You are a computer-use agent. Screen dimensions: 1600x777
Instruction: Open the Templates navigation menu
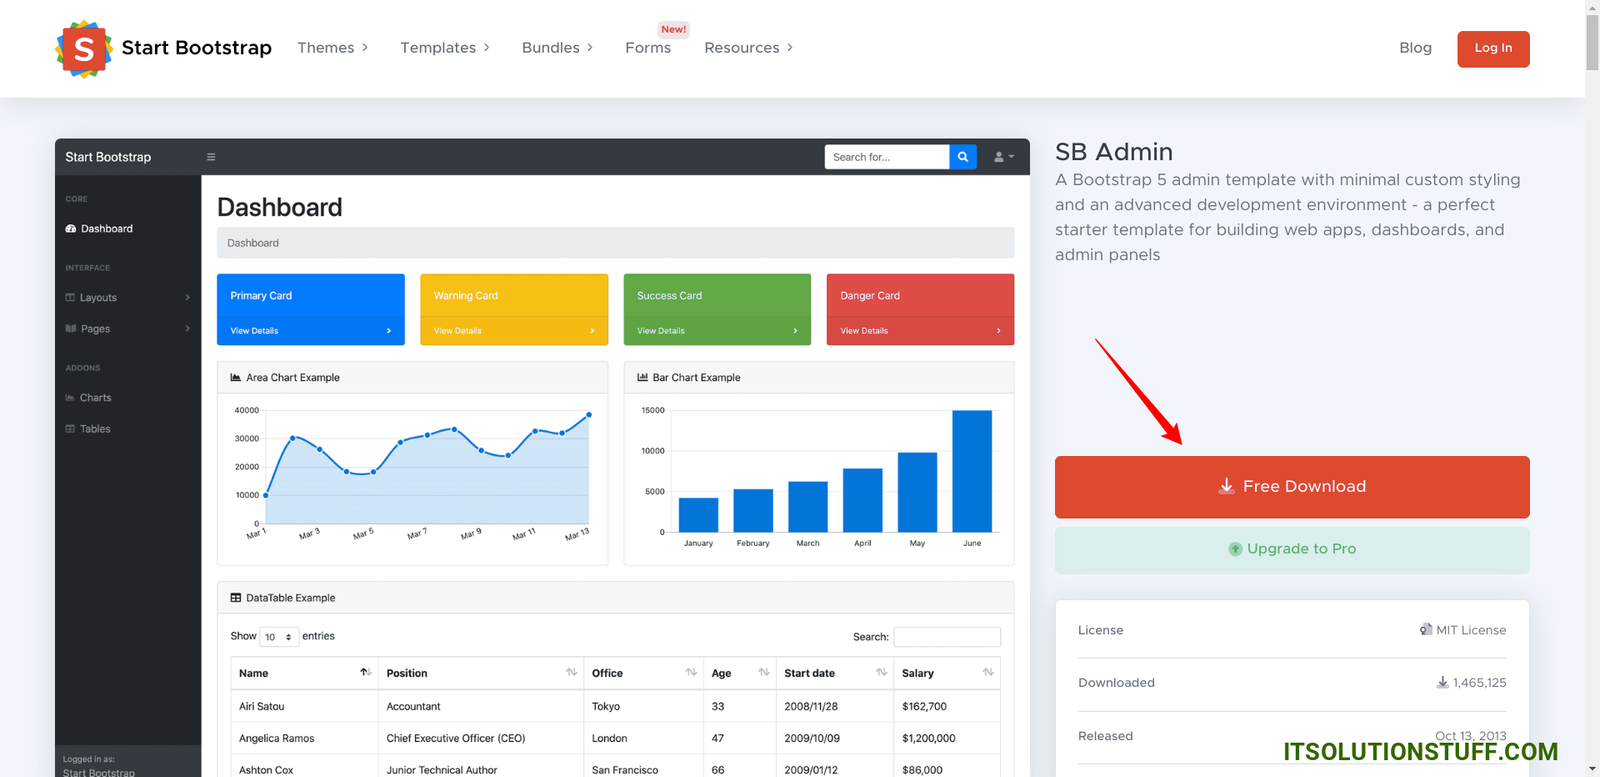point(445,48)
